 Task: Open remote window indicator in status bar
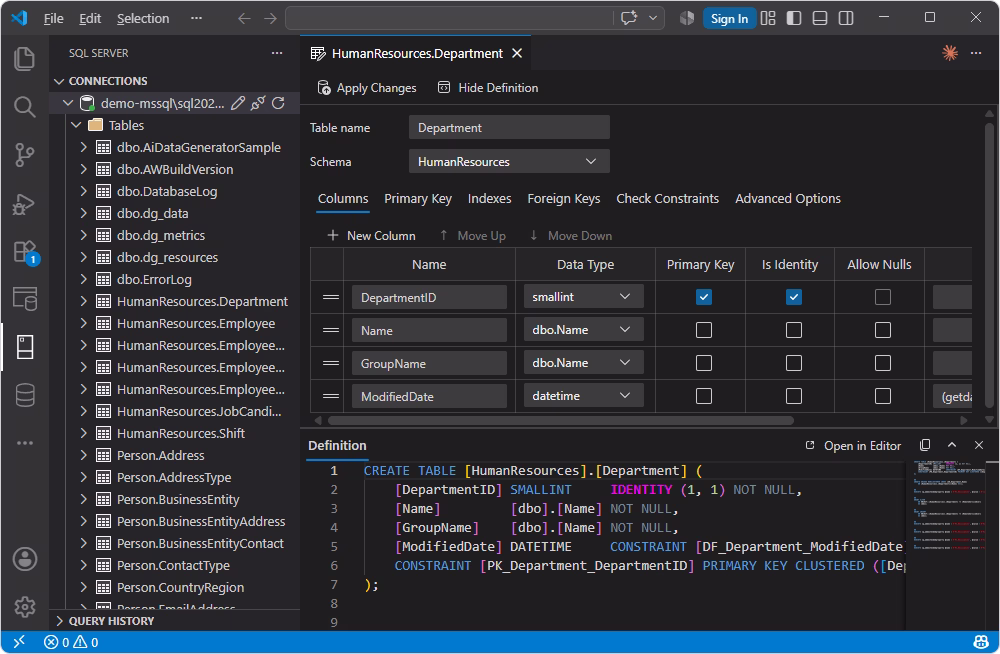(x=19, y=641)
